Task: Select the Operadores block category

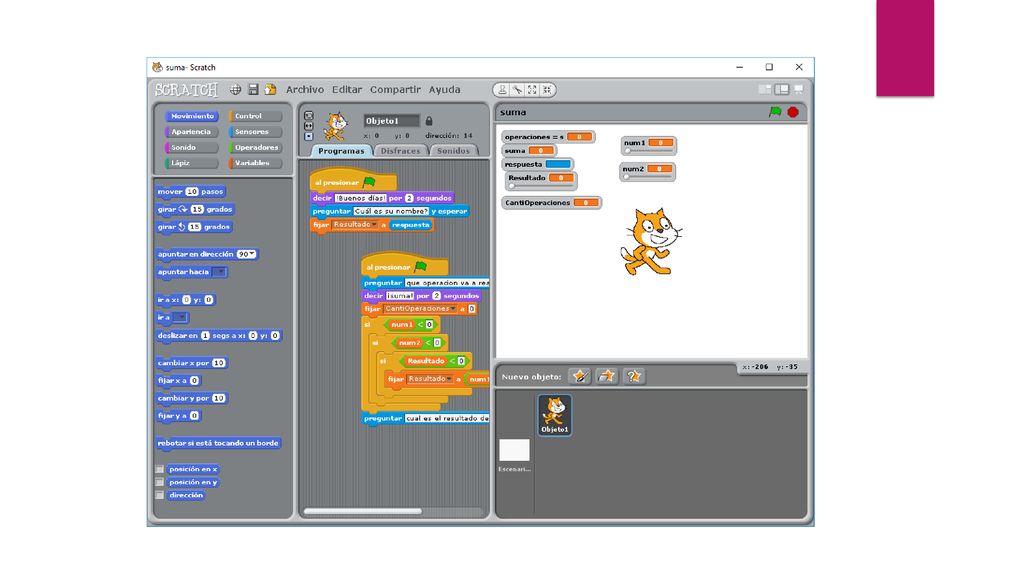Action: click(255, 147)
